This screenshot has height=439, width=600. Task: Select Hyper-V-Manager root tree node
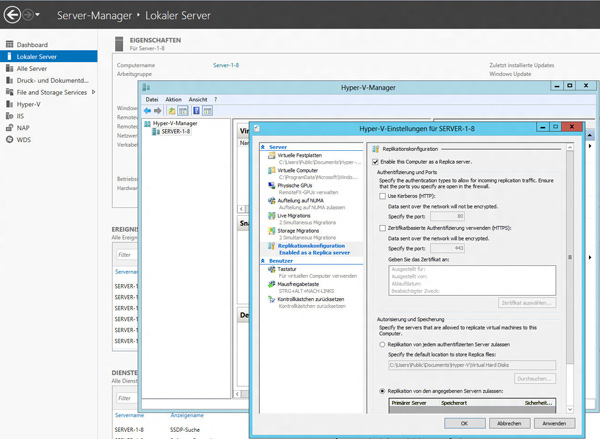coord(175,123)
